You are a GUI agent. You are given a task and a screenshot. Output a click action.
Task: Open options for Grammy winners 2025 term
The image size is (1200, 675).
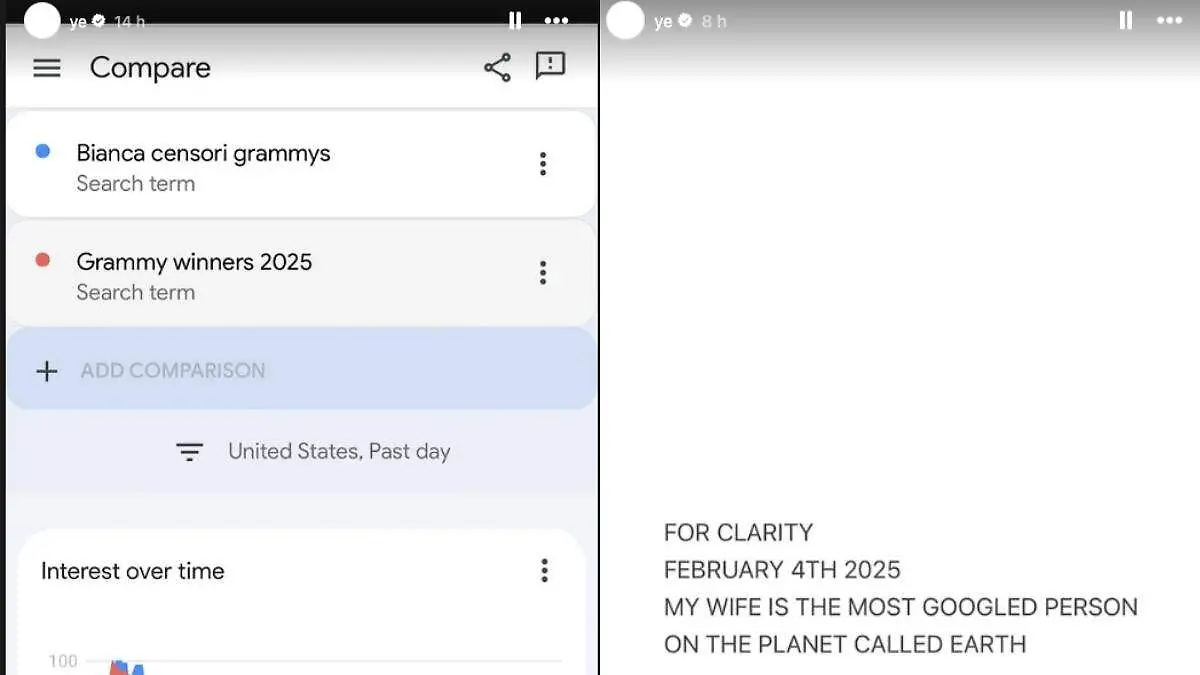[x=543, y=272]
